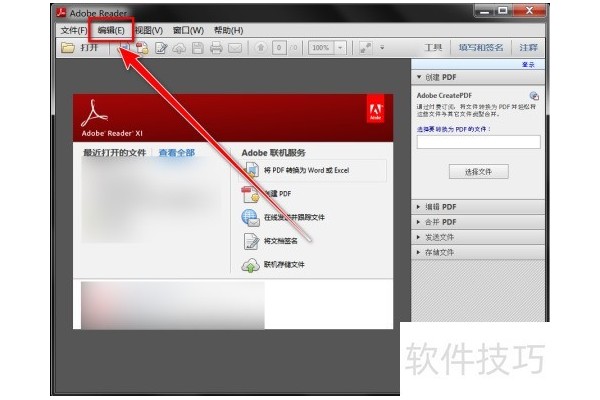Expand the 合并 PDF section
The height and width of the screenshot is (400, 600).
click(x=478, y=222)
